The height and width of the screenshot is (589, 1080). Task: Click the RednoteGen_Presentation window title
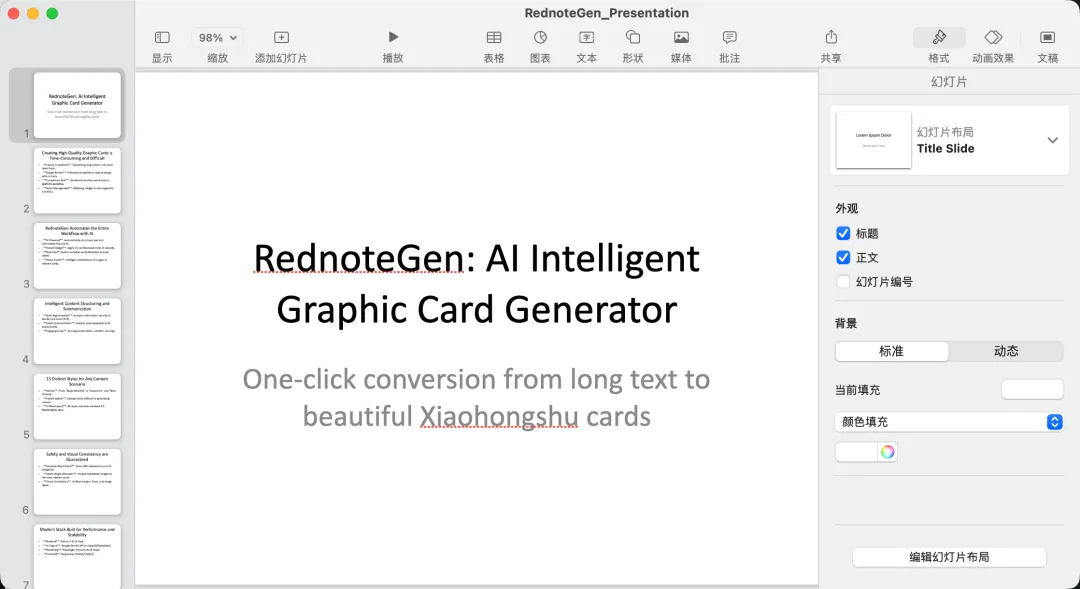pyautogui.click(x=606, y=13)
